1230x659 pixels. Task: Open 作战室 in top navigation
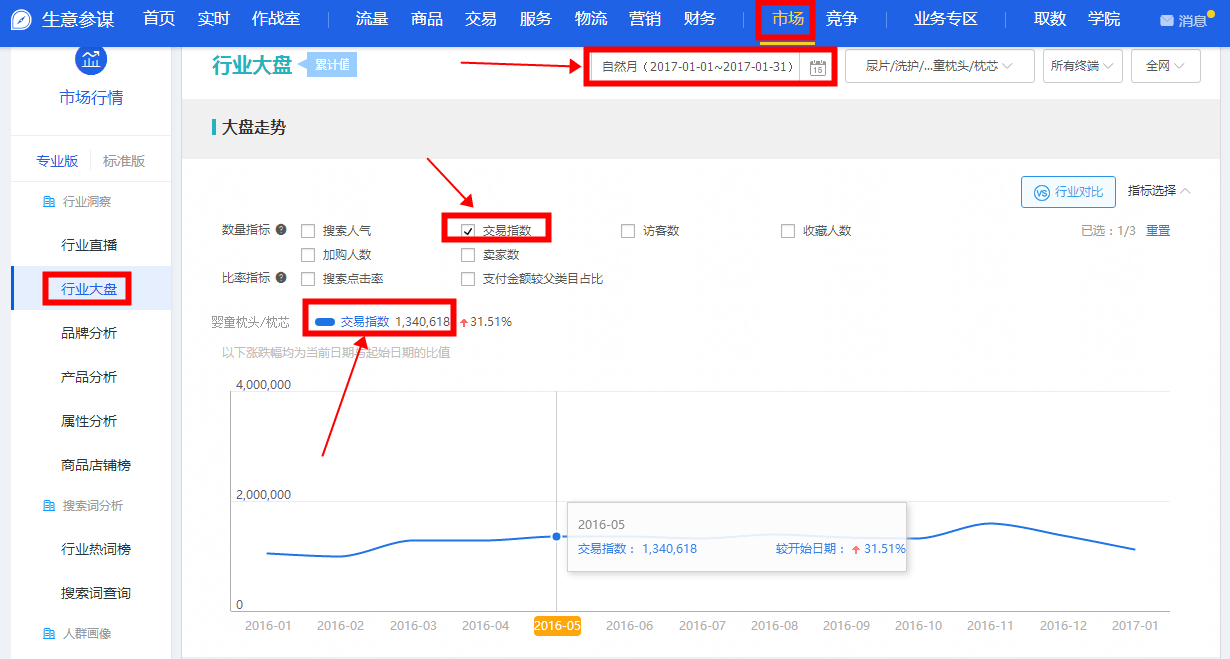point(276,19)
